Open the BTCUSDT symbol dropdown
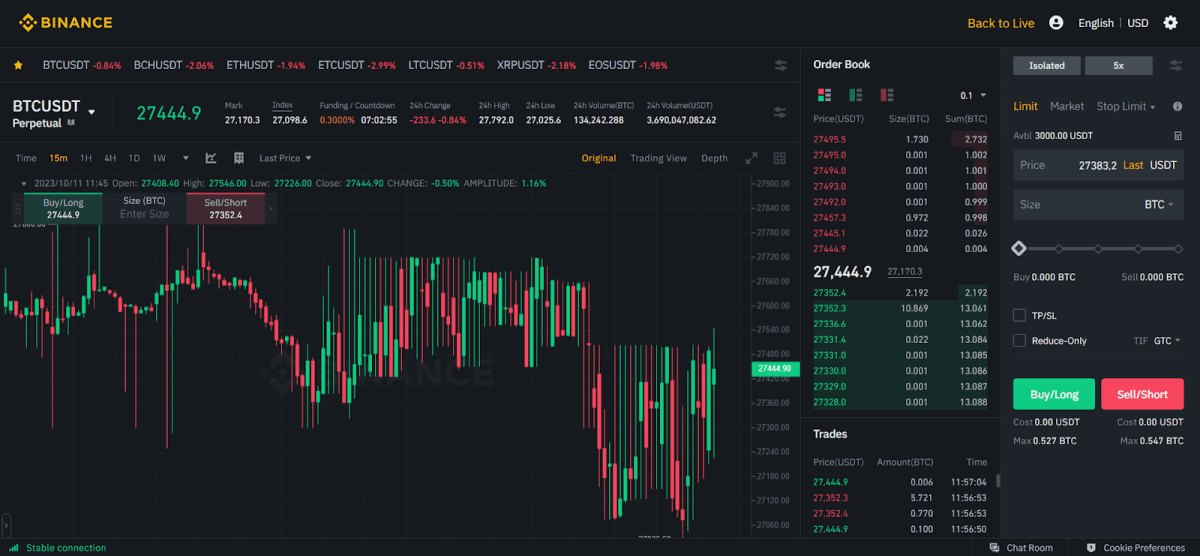The height and width of the screenshot is (556, 1200). click(x=91, y=112)
